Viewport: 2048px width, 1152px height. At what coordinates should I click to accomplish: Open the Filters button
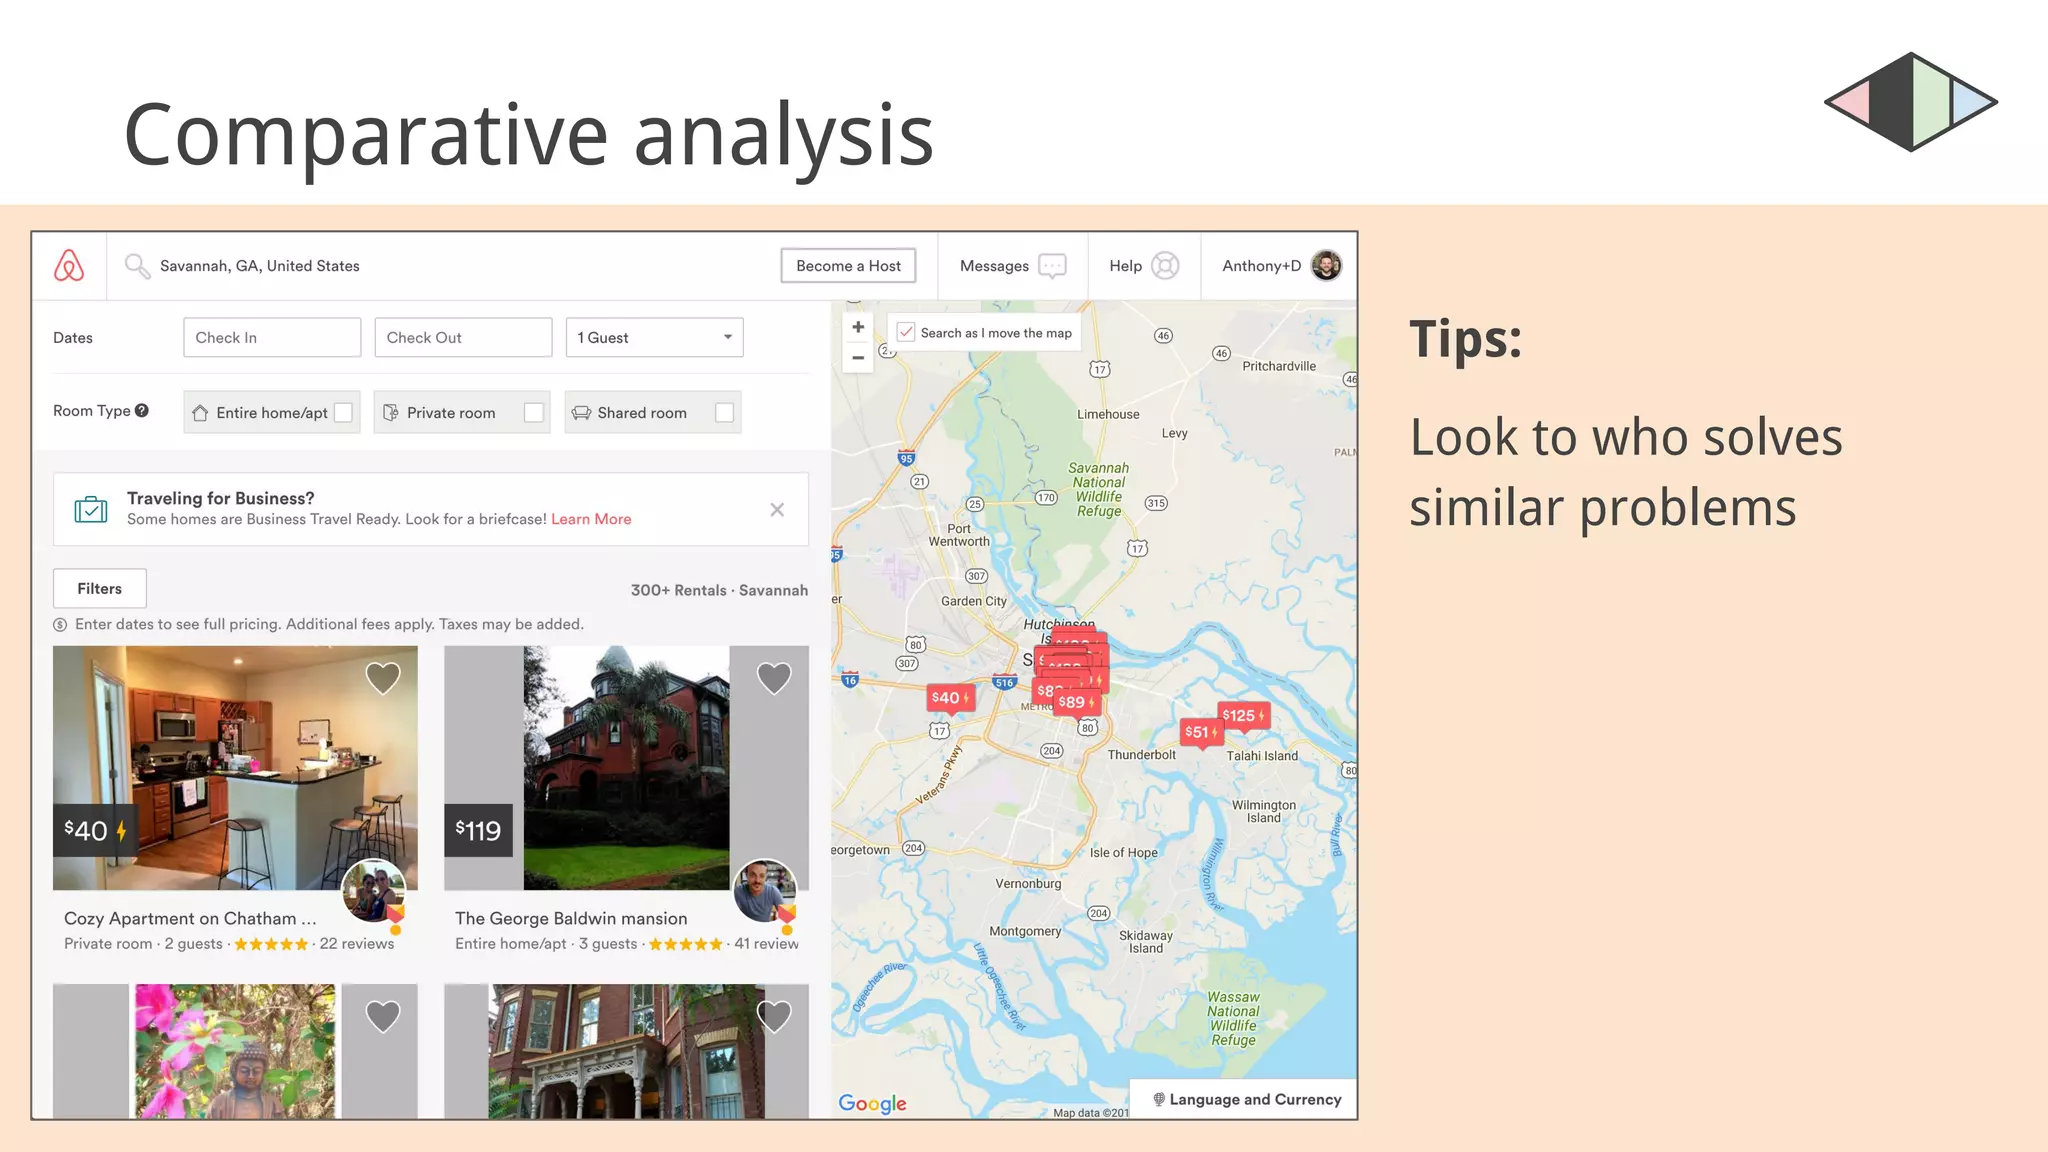(100, 588)
